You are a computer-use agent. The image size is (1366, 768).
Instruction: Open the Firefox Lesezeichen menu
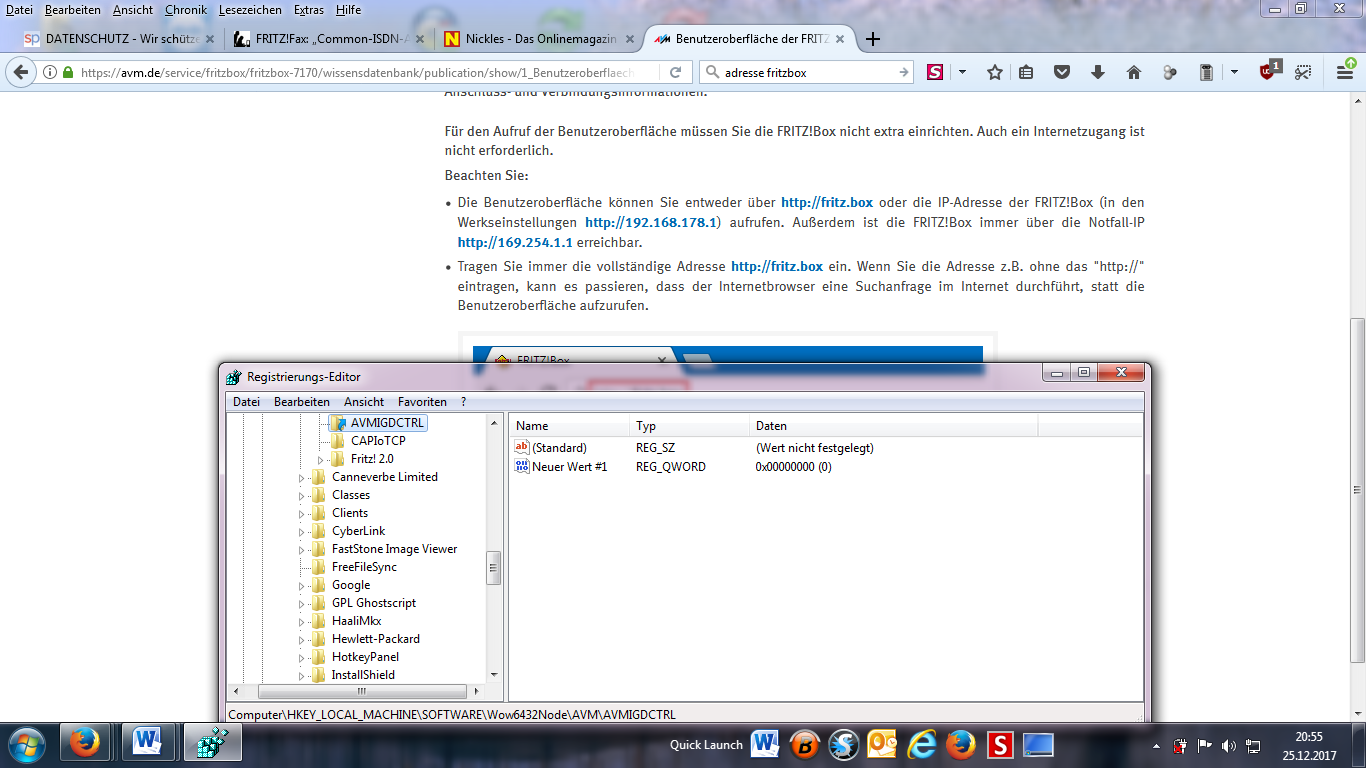tap(250, 9)
